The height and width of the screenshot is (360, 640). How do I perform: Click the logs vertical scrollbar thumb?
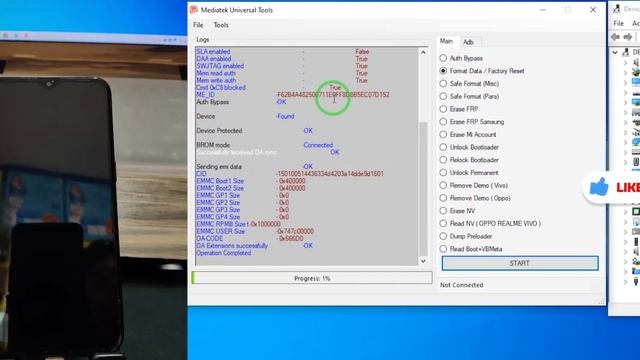[423, 188]
